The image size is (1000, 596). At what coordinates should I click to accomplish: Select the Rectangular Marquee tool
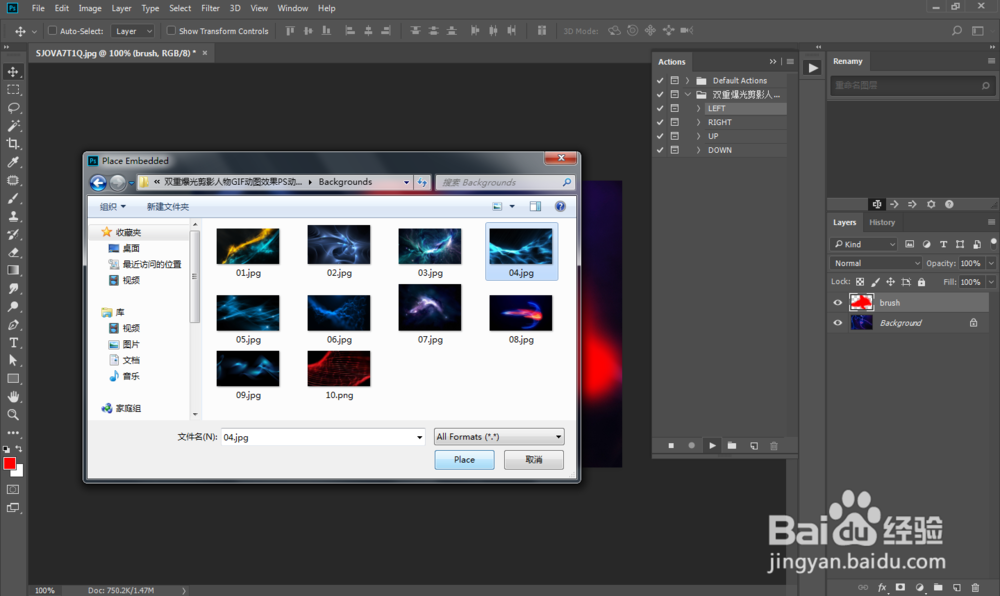pyautogui.click(x=13, y=90)
